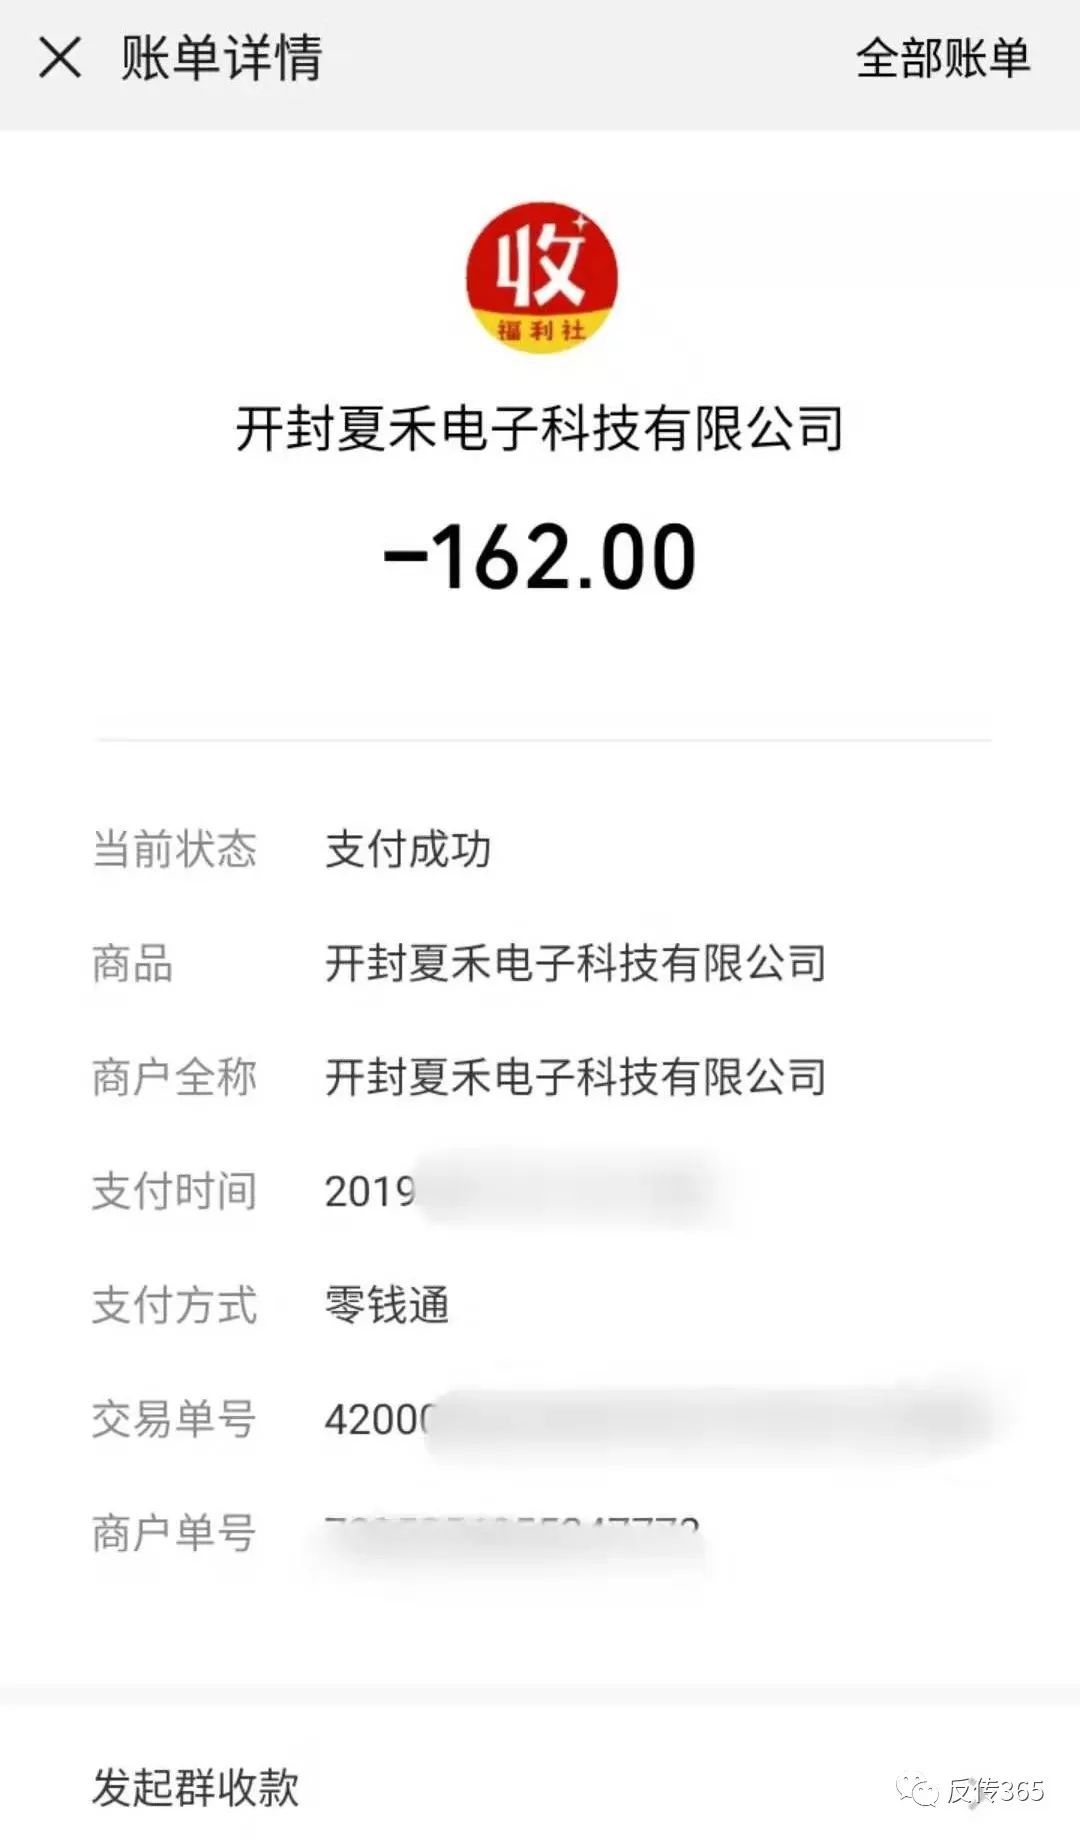Screen dimensions: 1080x1839
Task: Tap the 零钱通 payment method
Action: pos(387,1305)
